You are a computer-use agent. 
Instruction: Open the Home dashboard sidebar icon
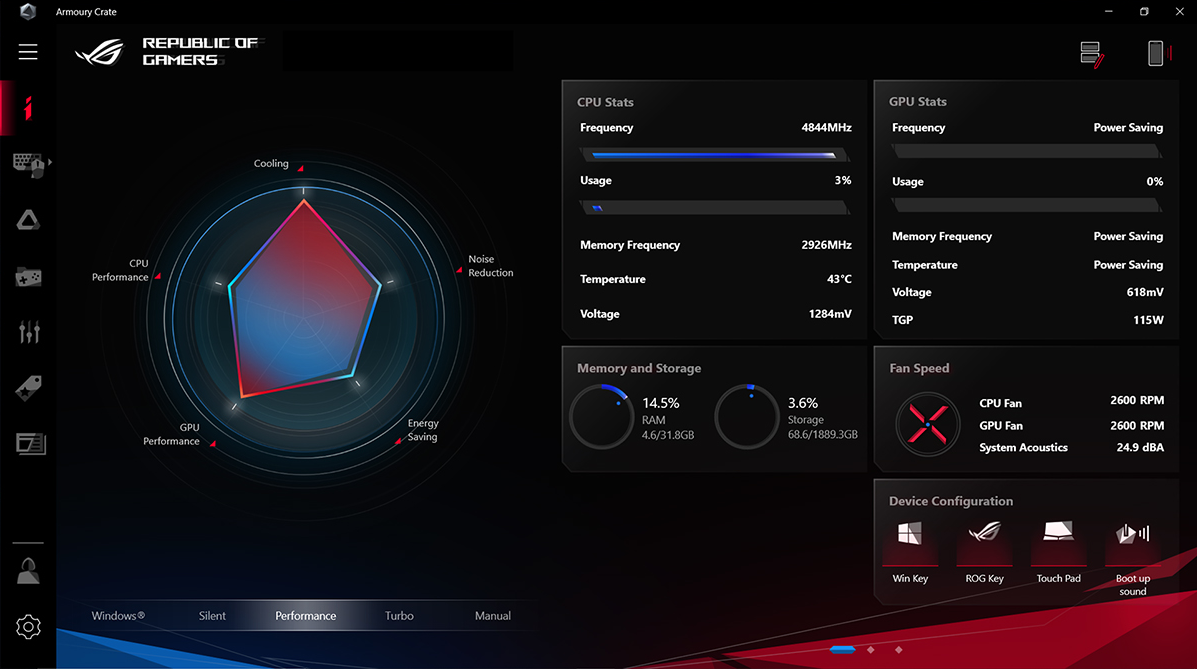coord(28,108)
